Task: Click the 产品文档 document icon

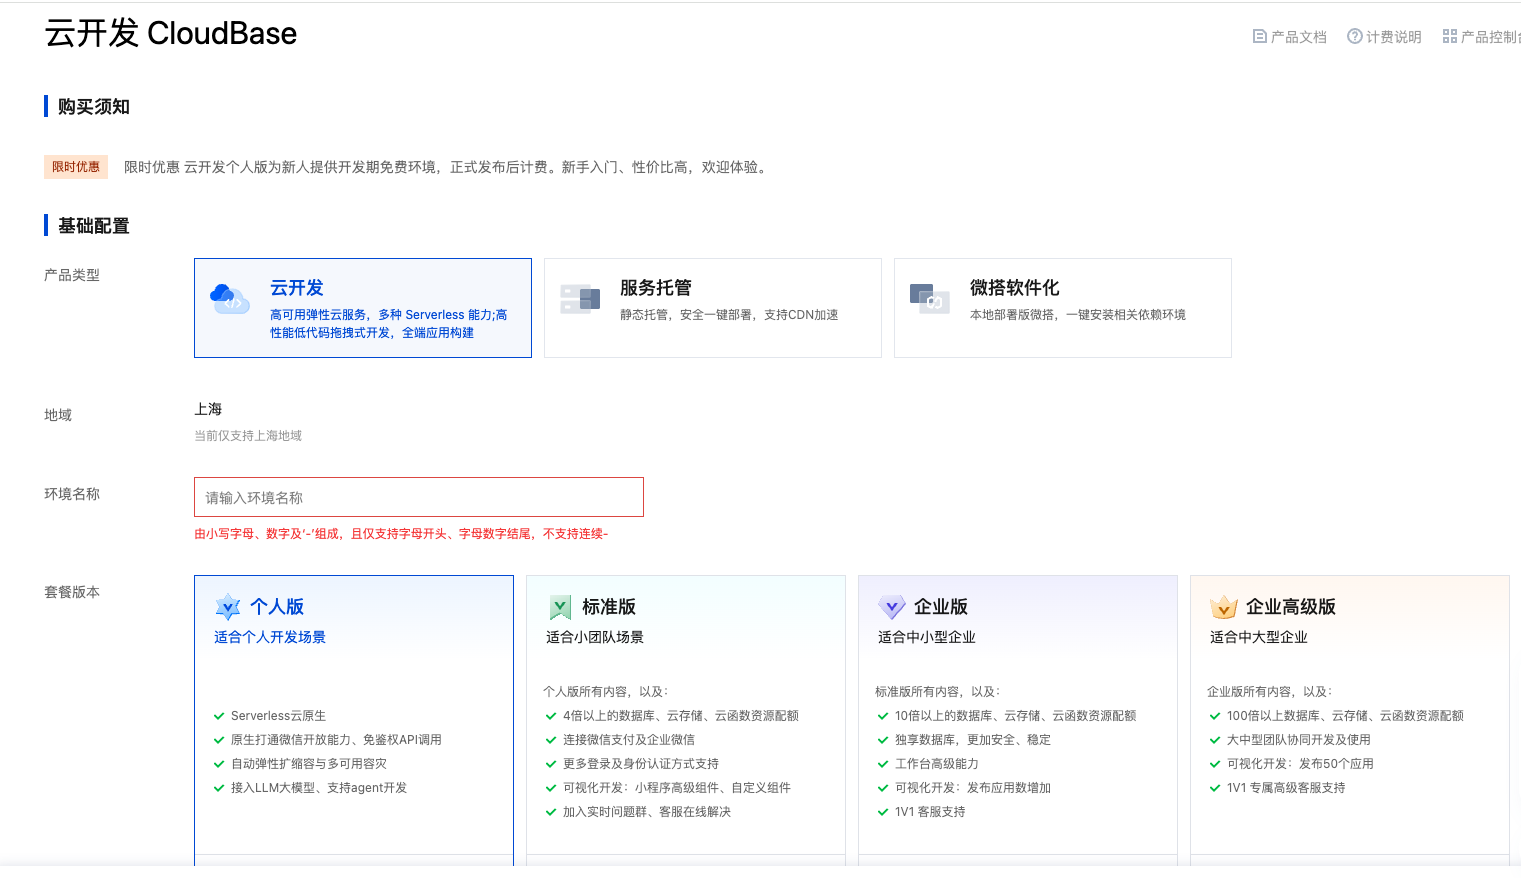Action: [x=1260, y=37]
